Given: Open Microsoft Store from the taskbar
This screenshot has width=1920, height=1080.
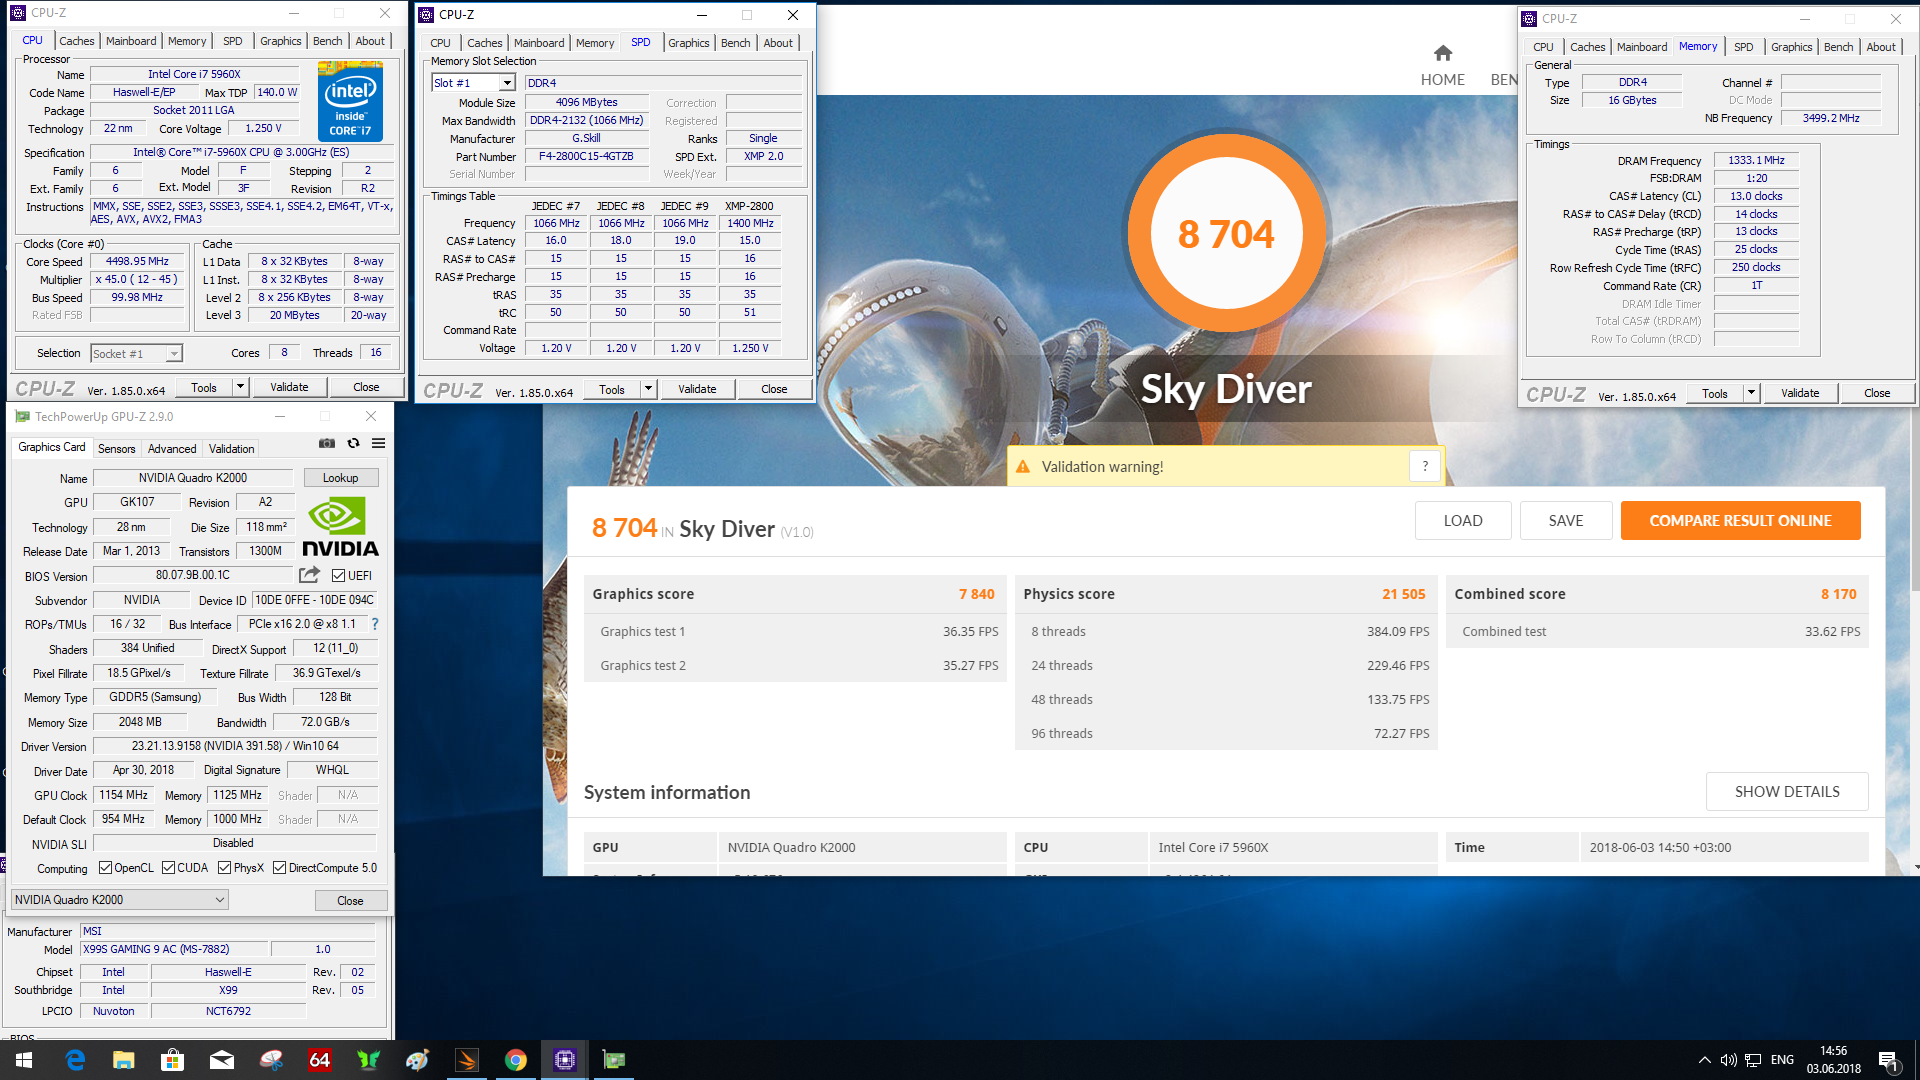Looking at the screenshot, I should 173,1060.
